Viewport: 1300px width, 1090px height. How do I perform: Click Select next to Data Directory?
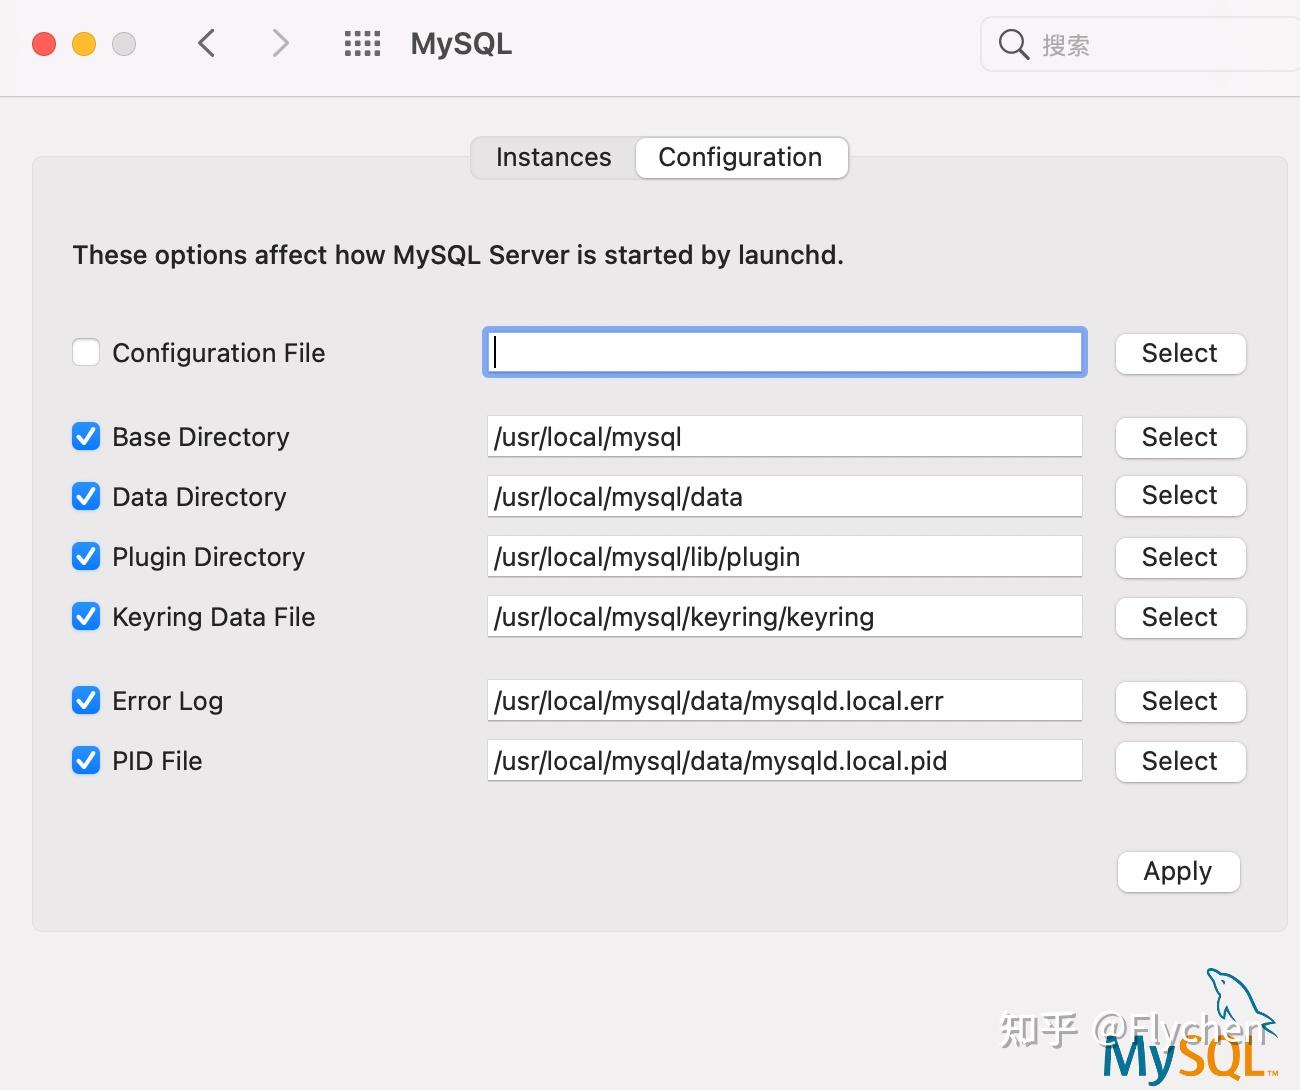tap(1180, 496)
